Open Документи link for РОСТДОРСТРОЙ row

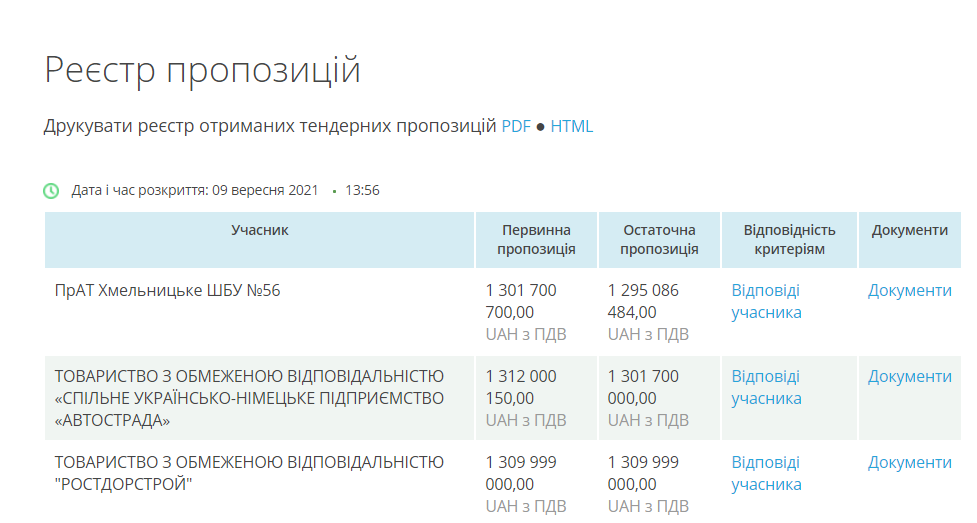tap(910, 463)
